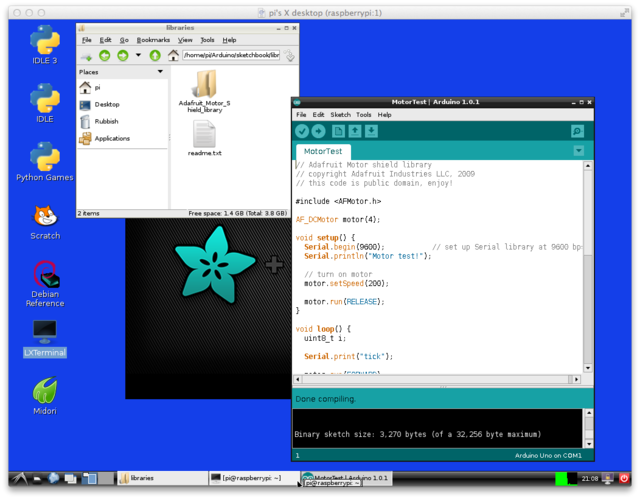This screenshot has height=499, width=640.
Task: Open the Bookmarks menu in file manager
Action: [x=152, y=40]
